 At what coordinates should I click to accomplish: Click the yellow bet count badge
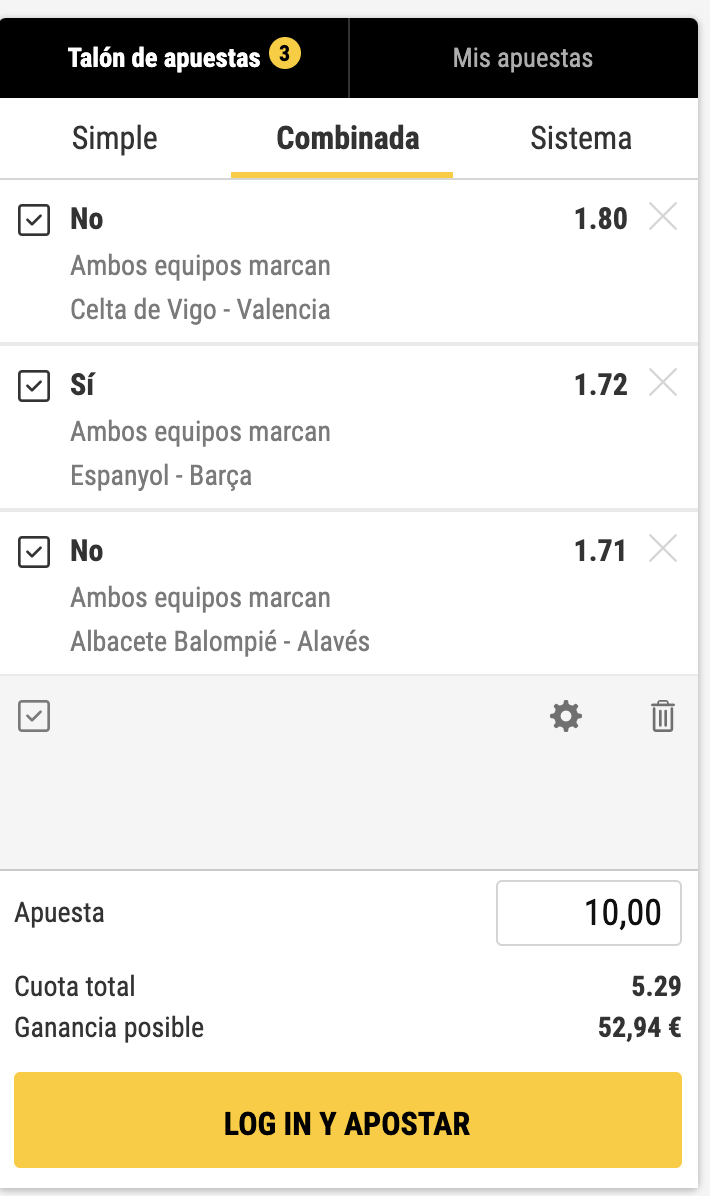tap(284, 56)
